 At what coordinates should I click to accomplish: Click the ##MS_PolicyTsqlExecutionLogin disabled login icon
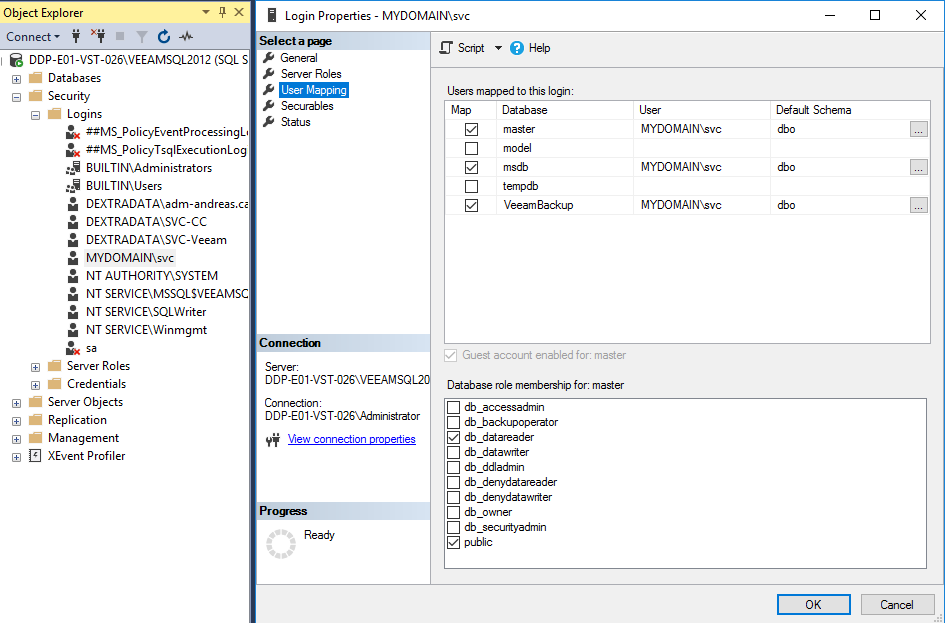(x=73, y=150)
